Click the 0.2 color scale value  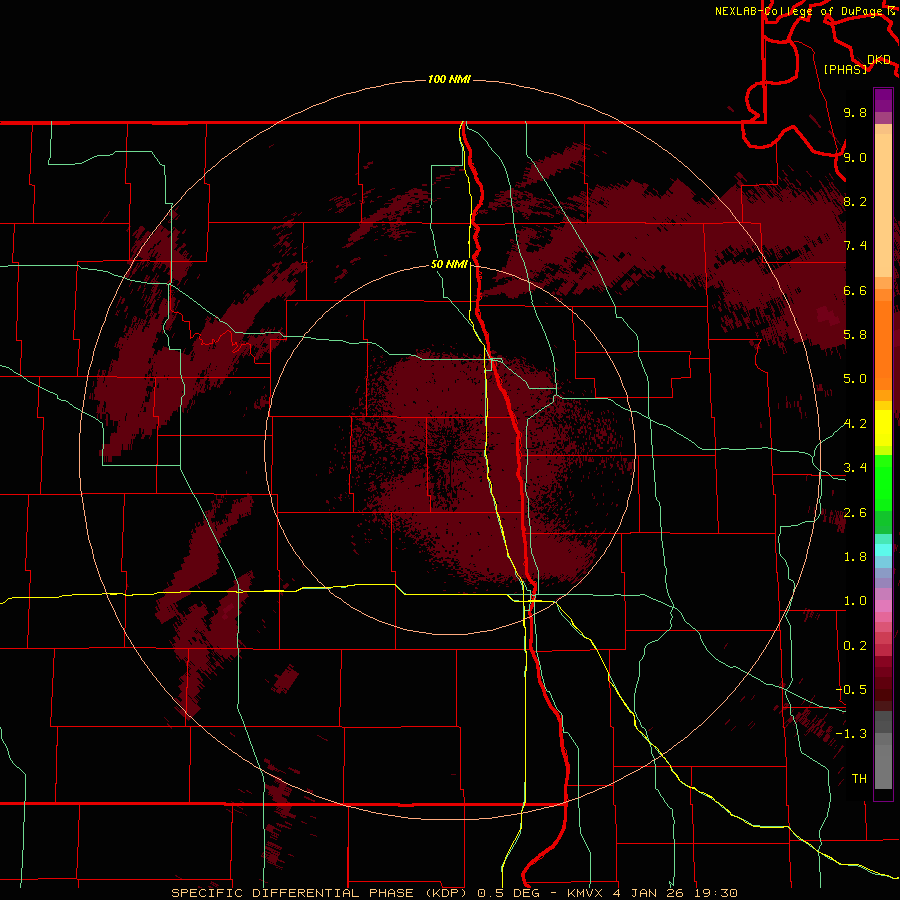click(855, 646)
